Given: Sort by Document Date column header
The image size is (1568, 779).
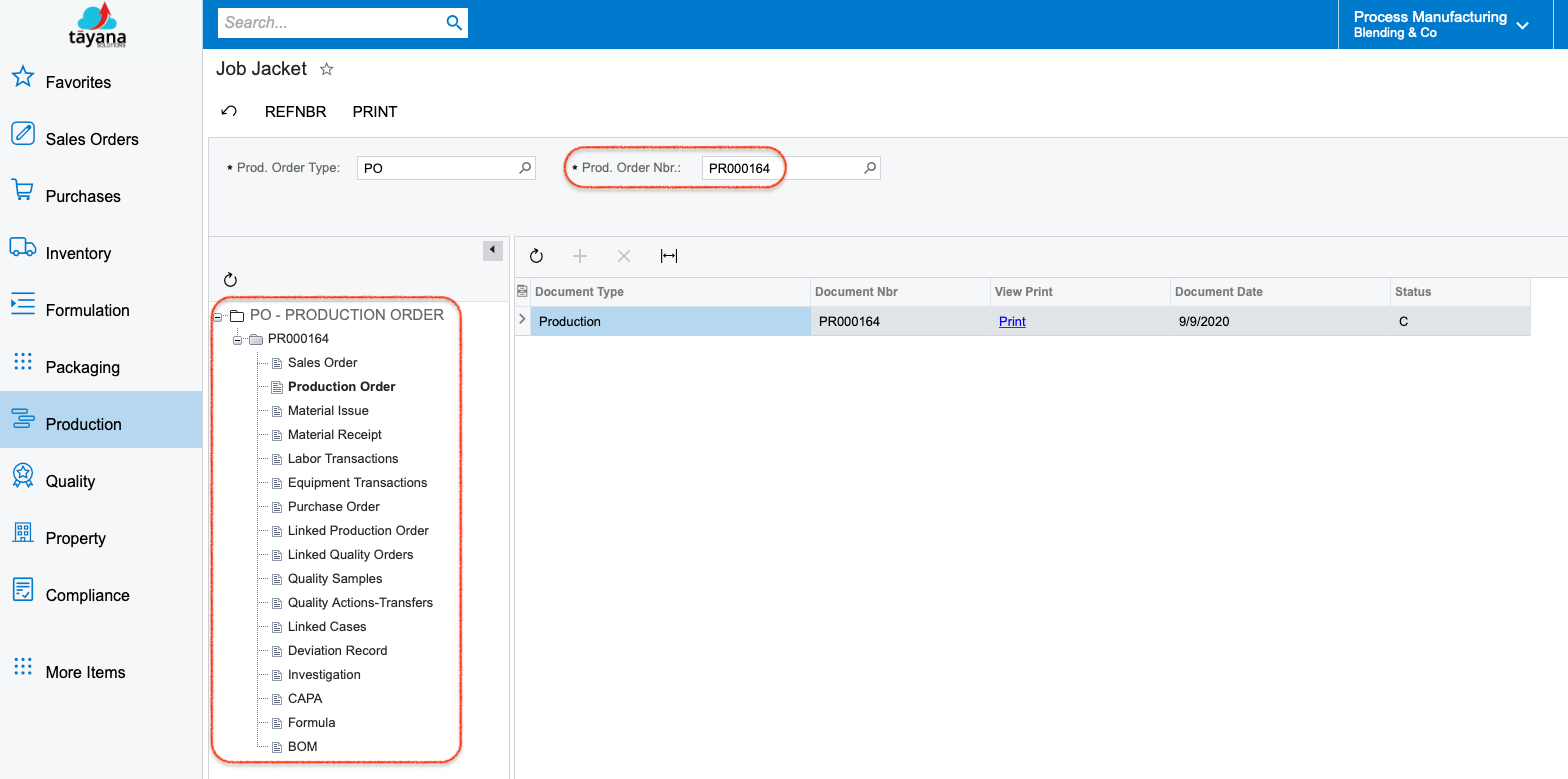Looking at the screenshot, I should (1280, 292).
